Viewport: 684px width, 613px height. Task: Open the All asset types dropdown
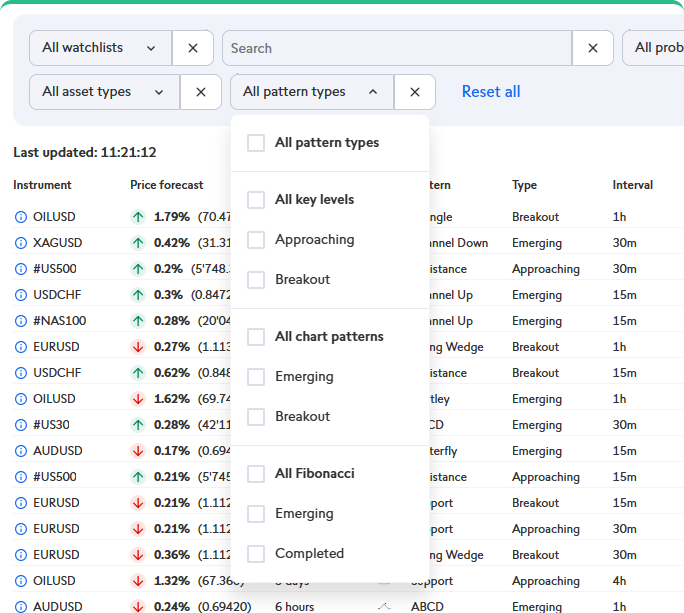tap(104, 92)
